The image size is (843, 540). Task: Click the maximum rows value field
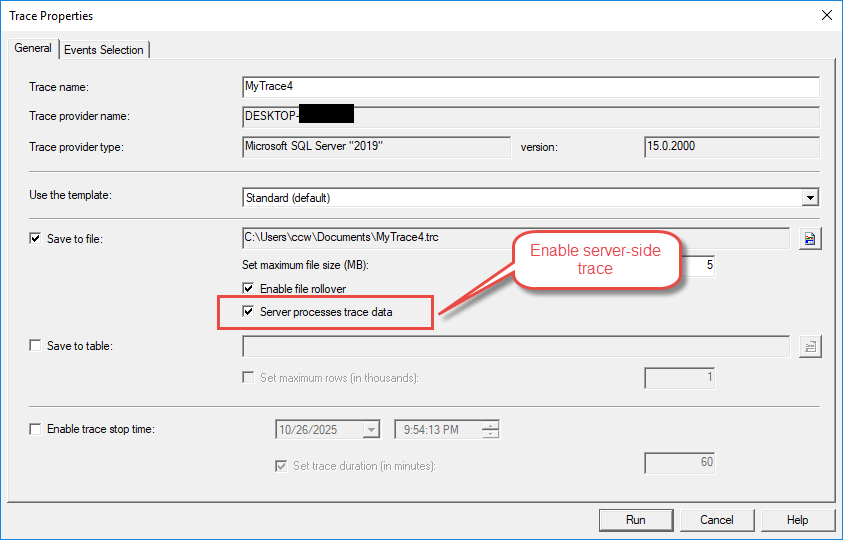point(680,378)
